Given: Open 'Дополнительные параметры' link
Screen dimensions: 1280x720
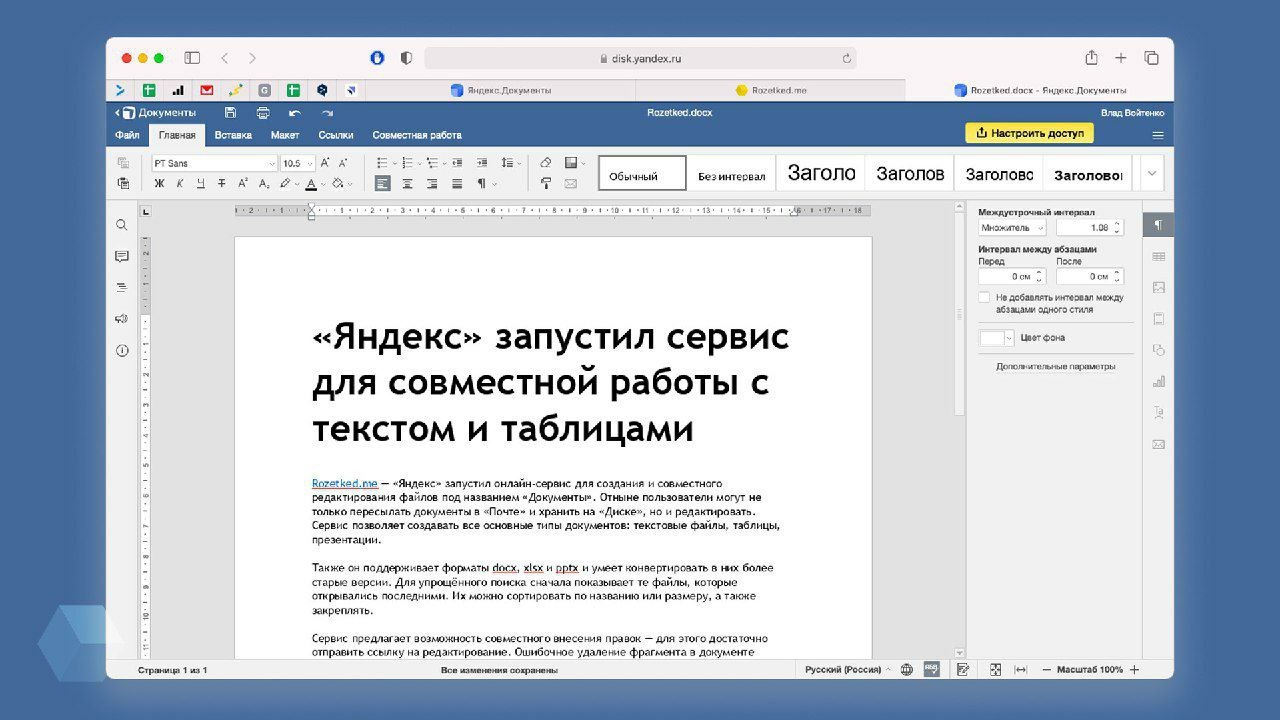Looking at the screenshot, I should click(x=1055, y=366).
